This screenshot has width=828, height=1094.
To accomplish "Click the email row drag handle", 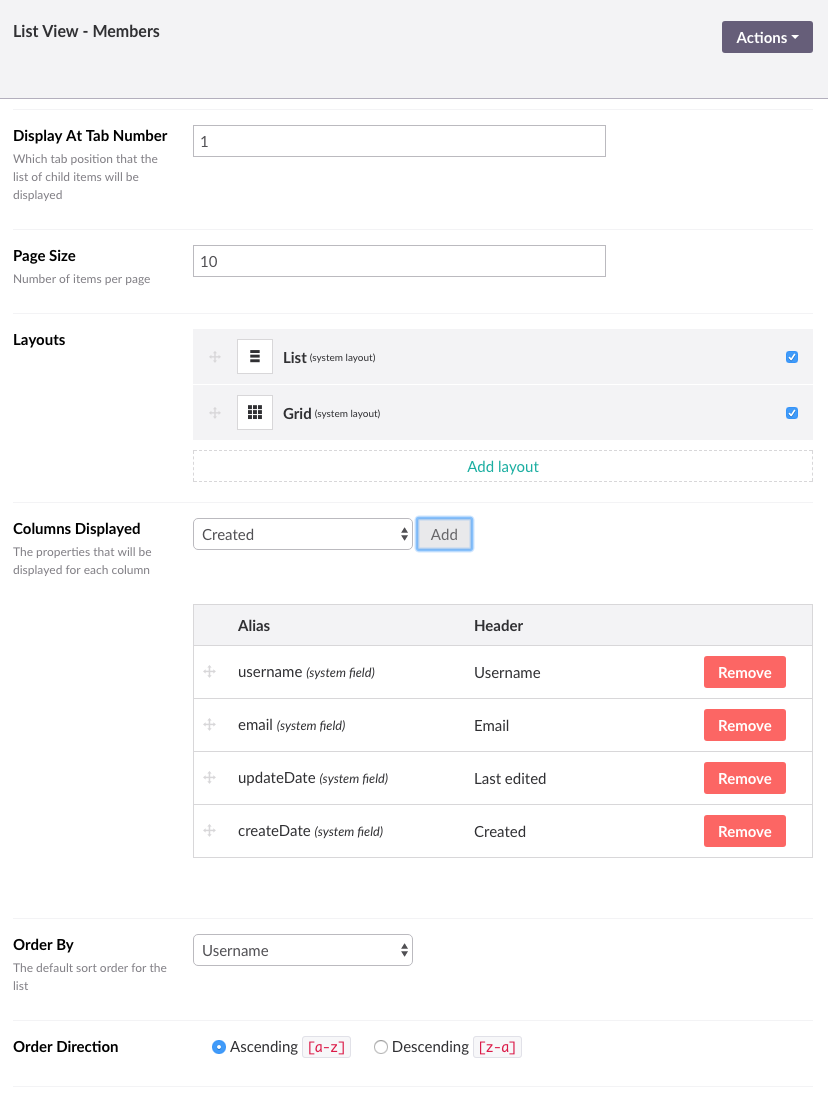I will pyautogui.click(x=210, y=725).
